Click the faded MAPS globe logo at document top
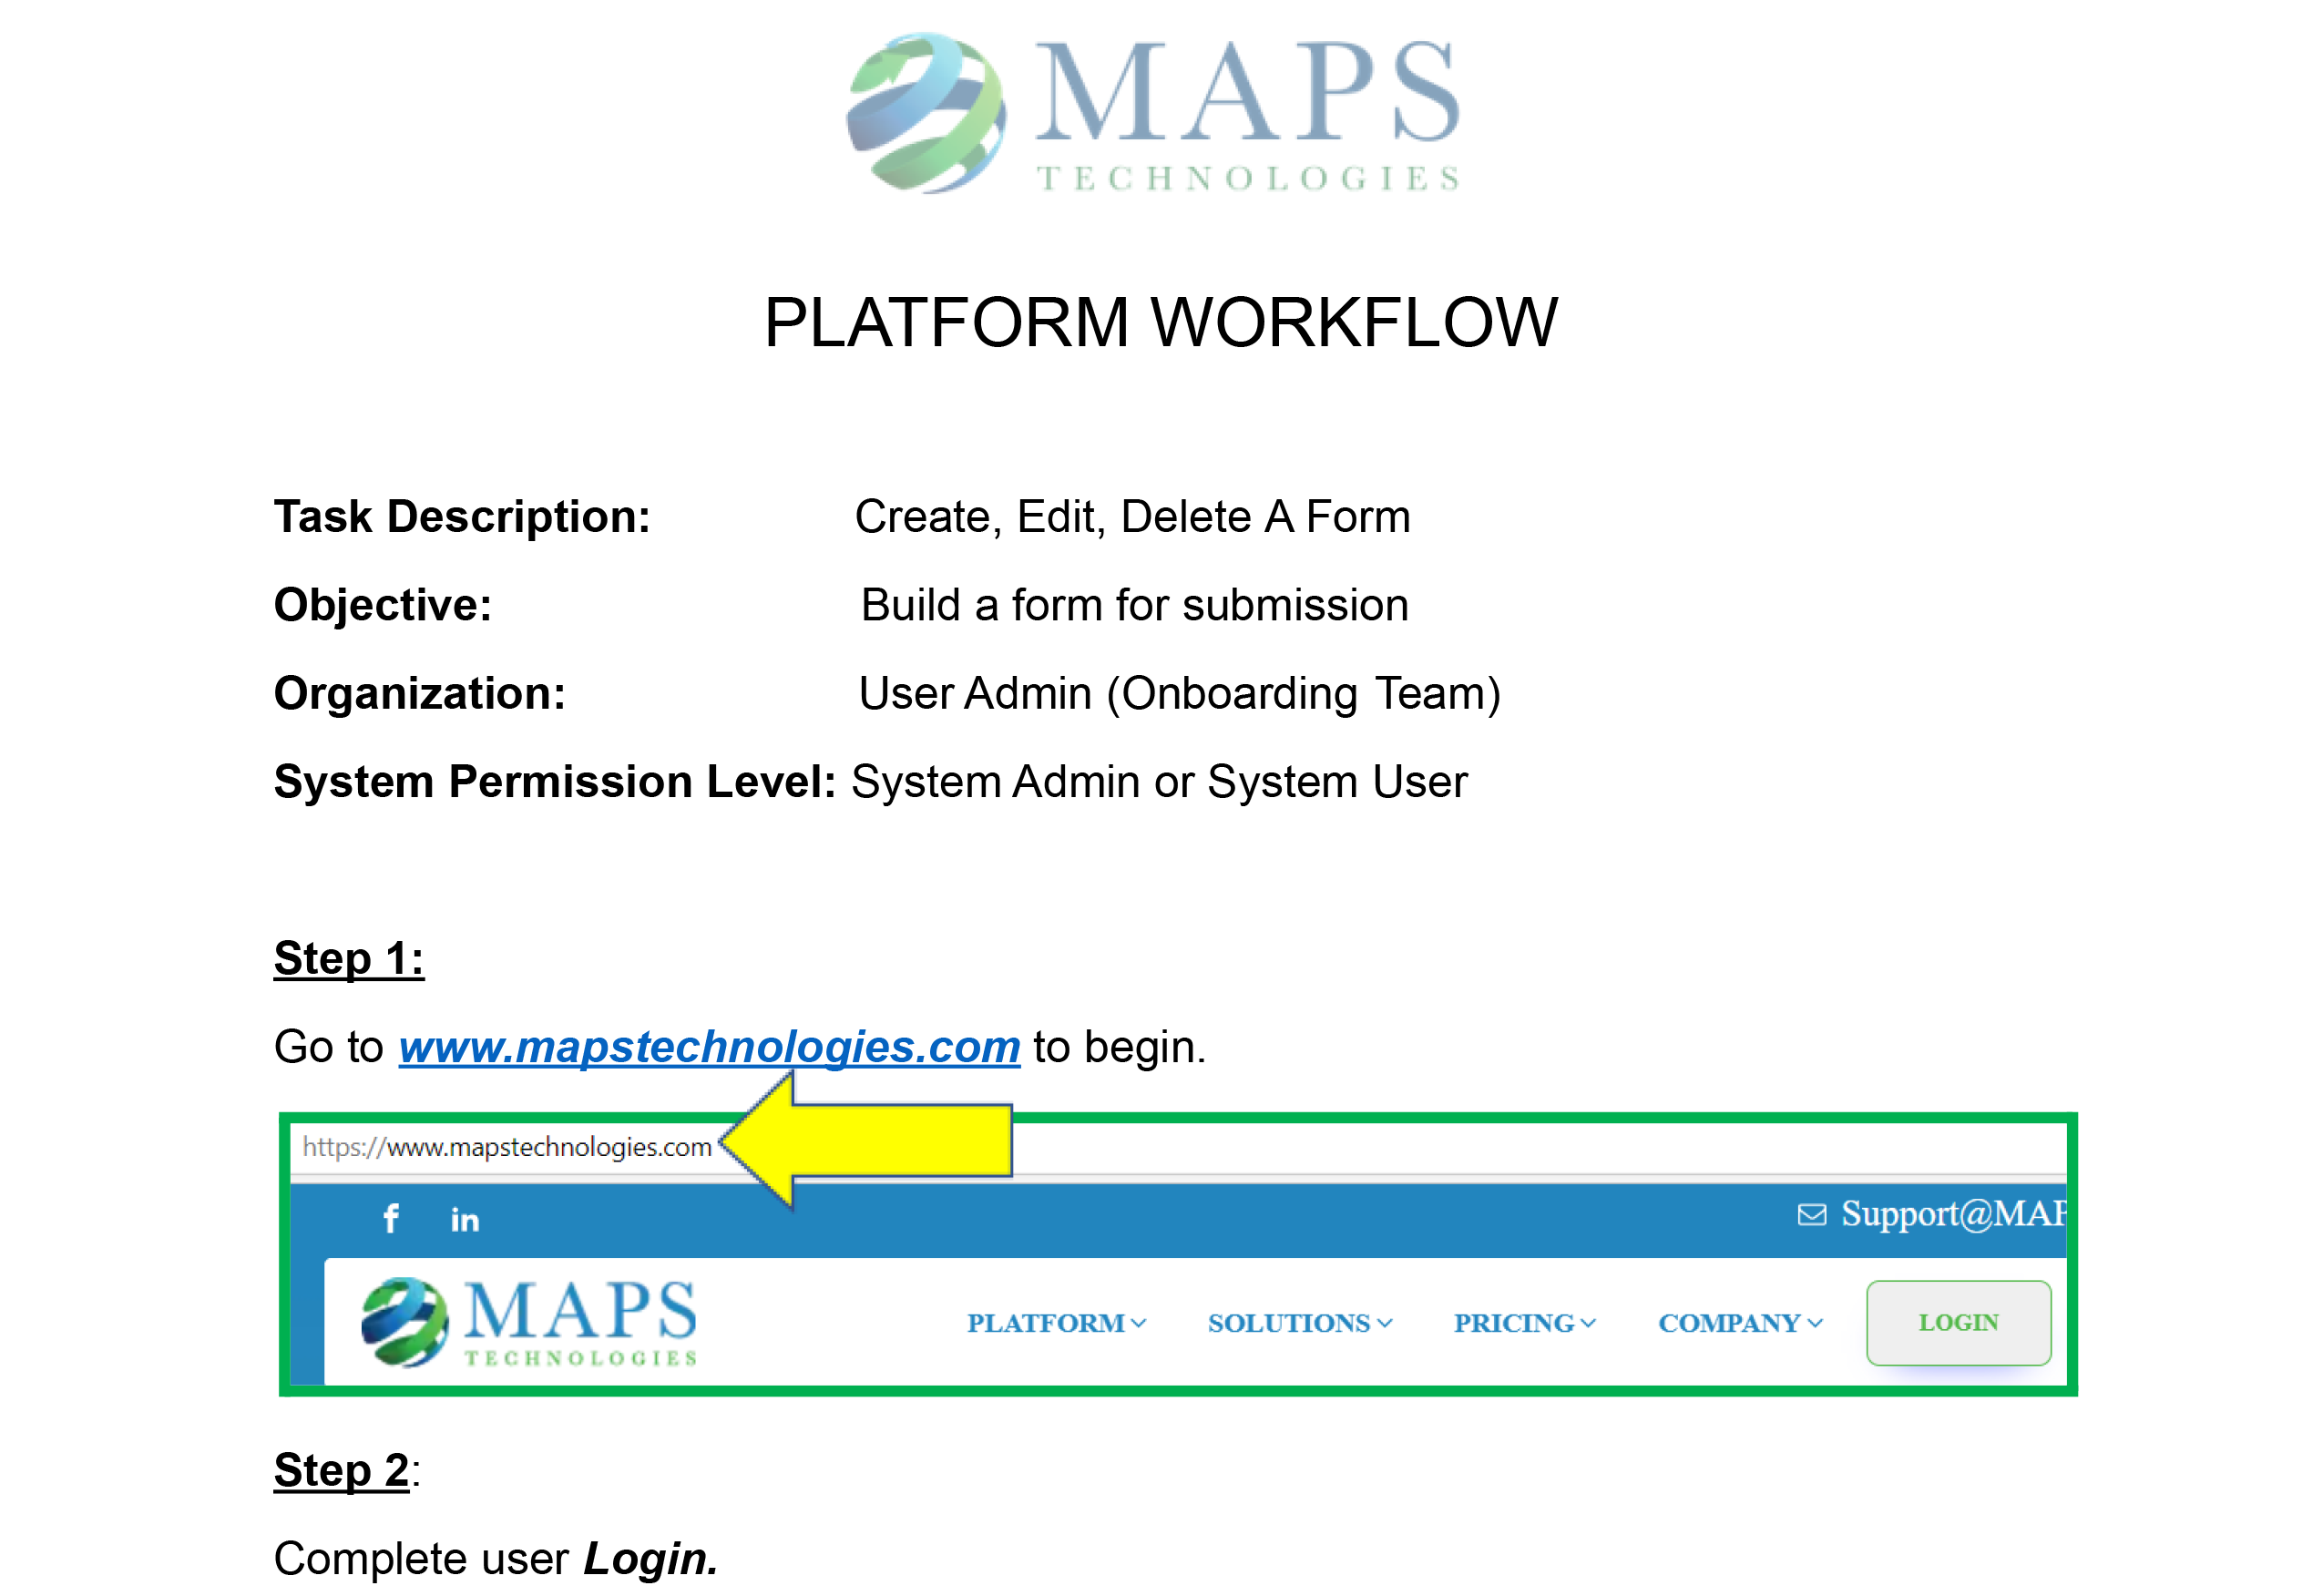This screenshot has height=1596, width=2323. 926,112
